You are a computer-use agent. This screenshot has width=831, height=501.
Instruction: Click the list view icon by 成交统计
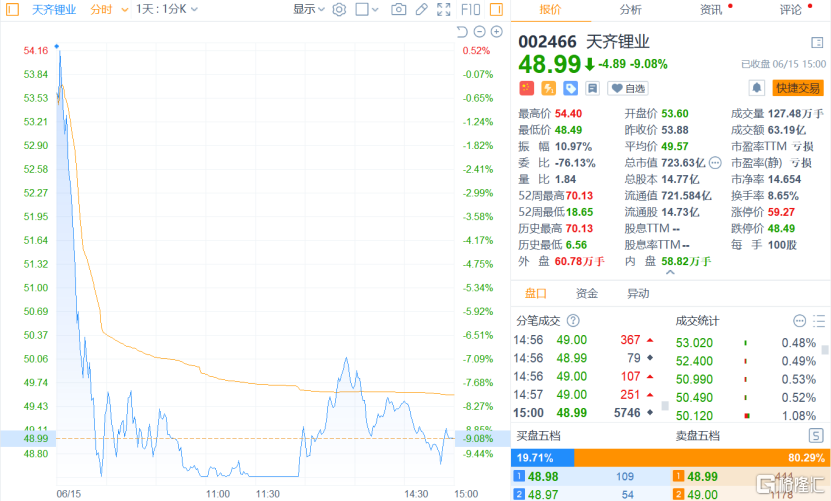point(819,320)
